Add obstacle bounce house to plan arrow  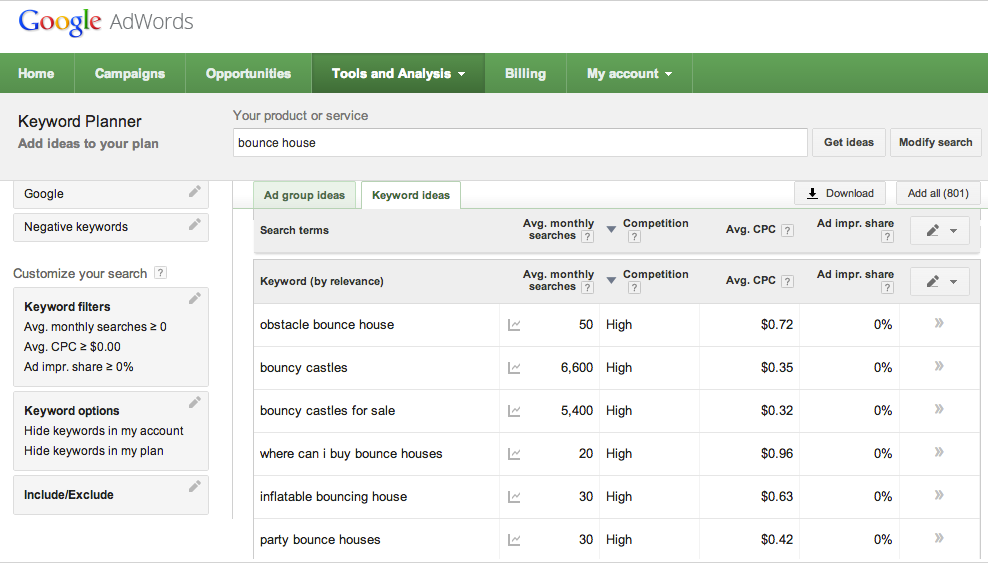coord(939,324)
